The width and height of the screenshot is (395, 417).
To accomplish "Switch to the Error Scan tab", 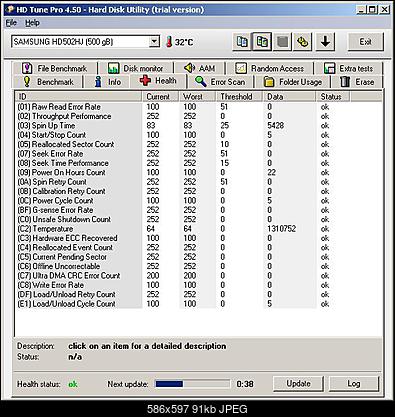I will pyautogui.click(x=220, y=82).
